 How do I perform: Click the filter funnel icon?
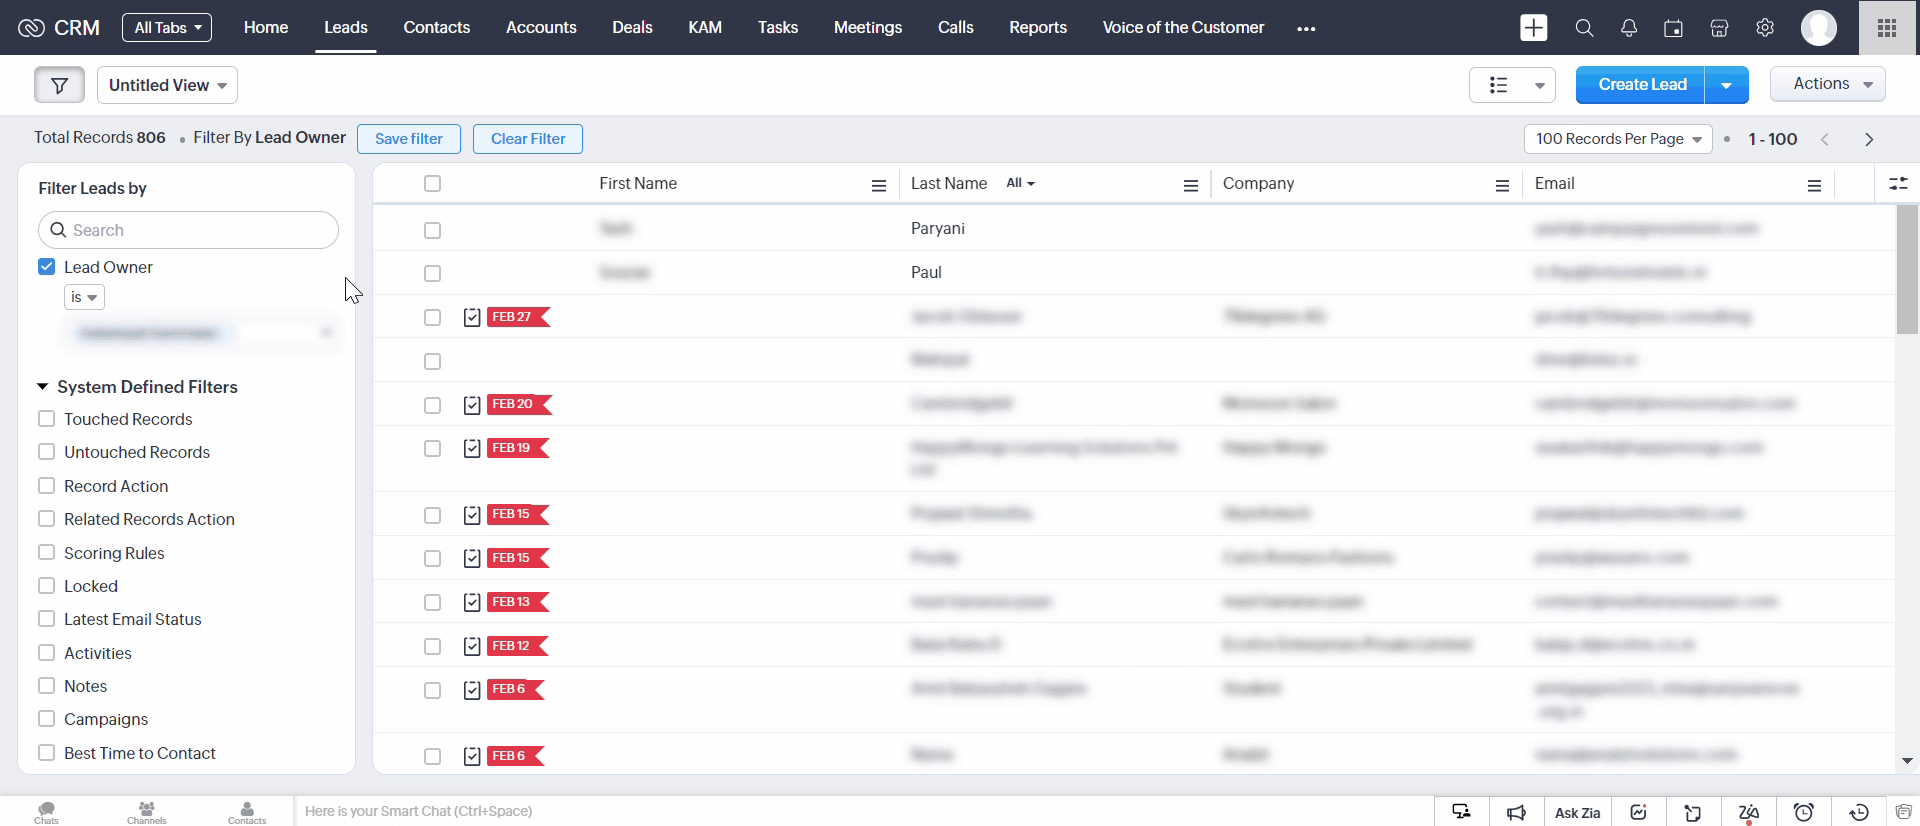click(x=59, y=85)
